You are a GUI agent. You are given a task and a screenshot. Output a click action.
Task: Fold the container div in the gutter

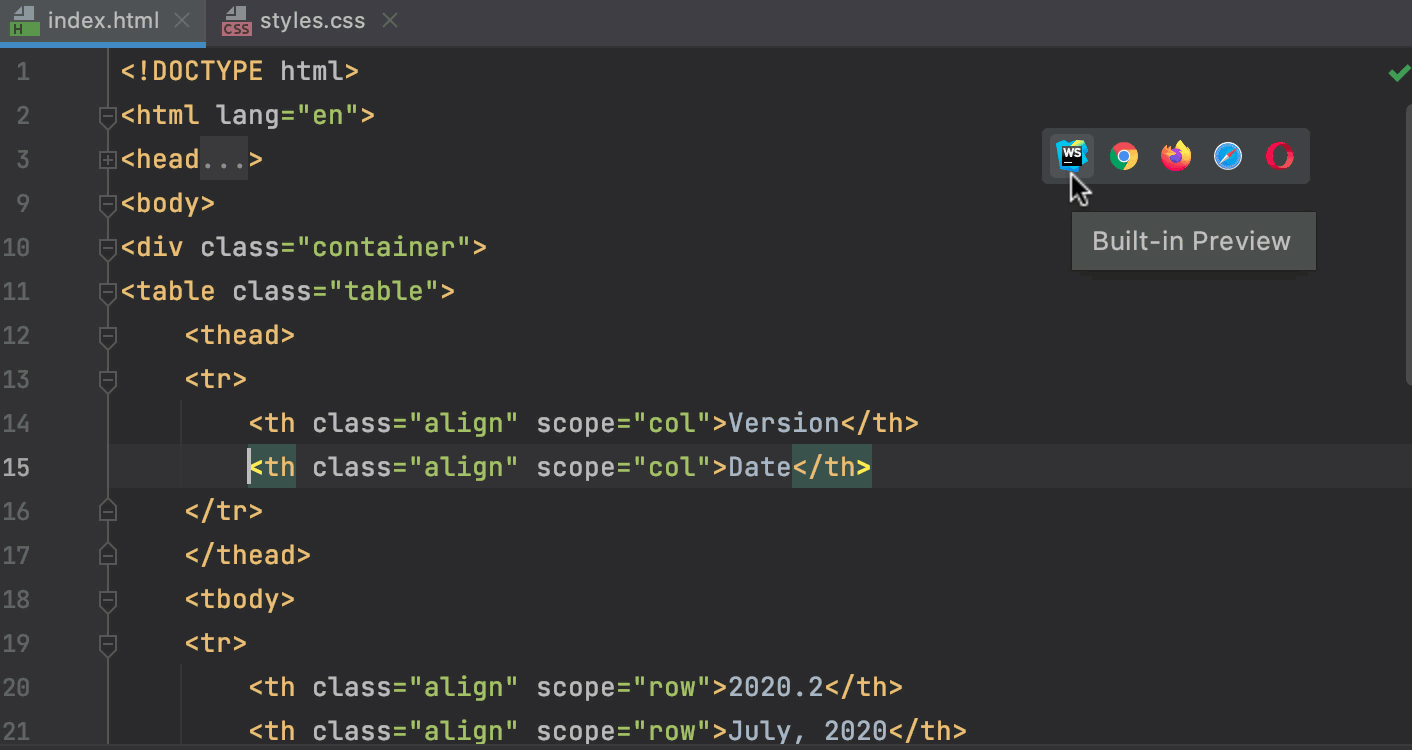[x=108, y=247]
